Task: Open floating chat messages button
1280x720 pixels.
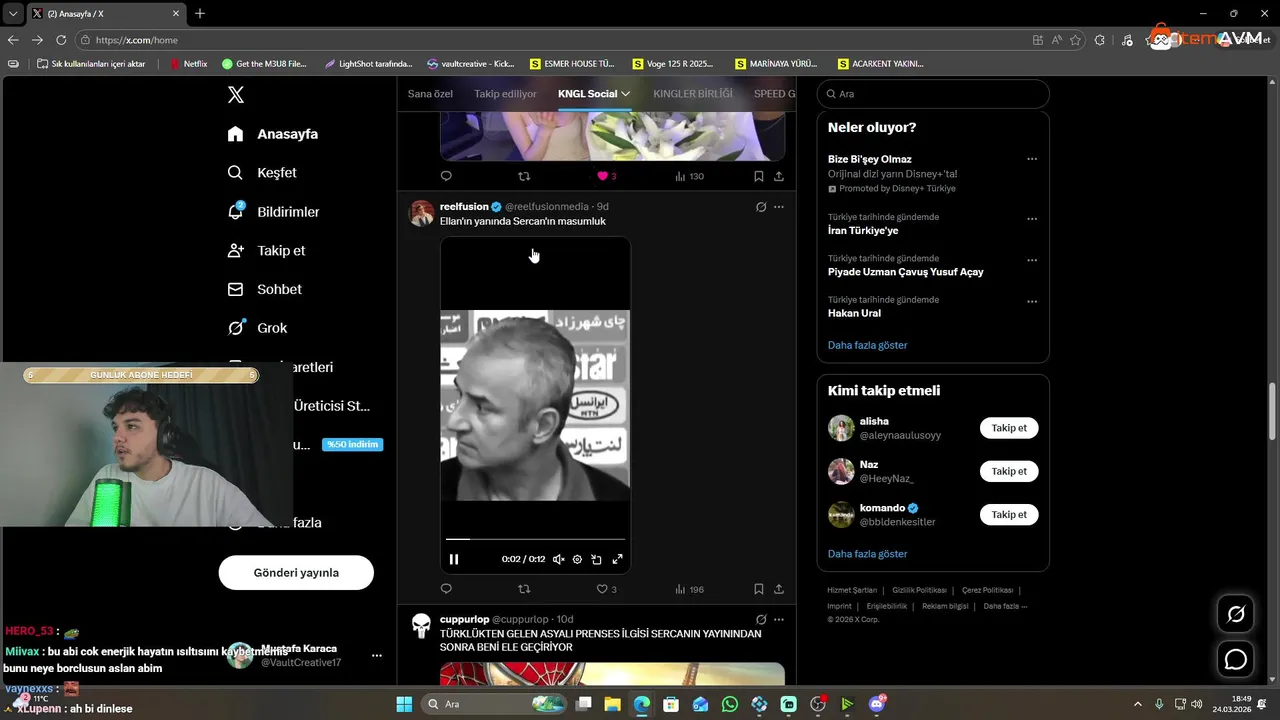Action: [1236, 660]
